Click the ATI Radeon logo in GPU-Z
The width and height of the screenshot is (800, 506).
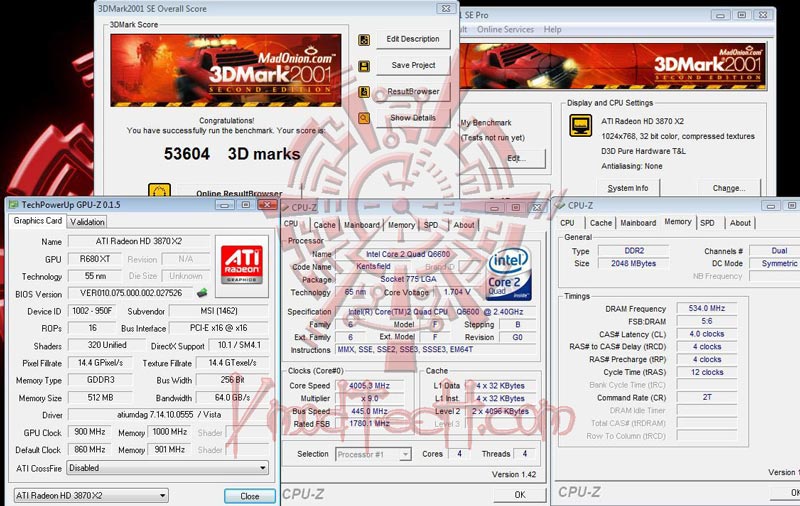(242, 265)
